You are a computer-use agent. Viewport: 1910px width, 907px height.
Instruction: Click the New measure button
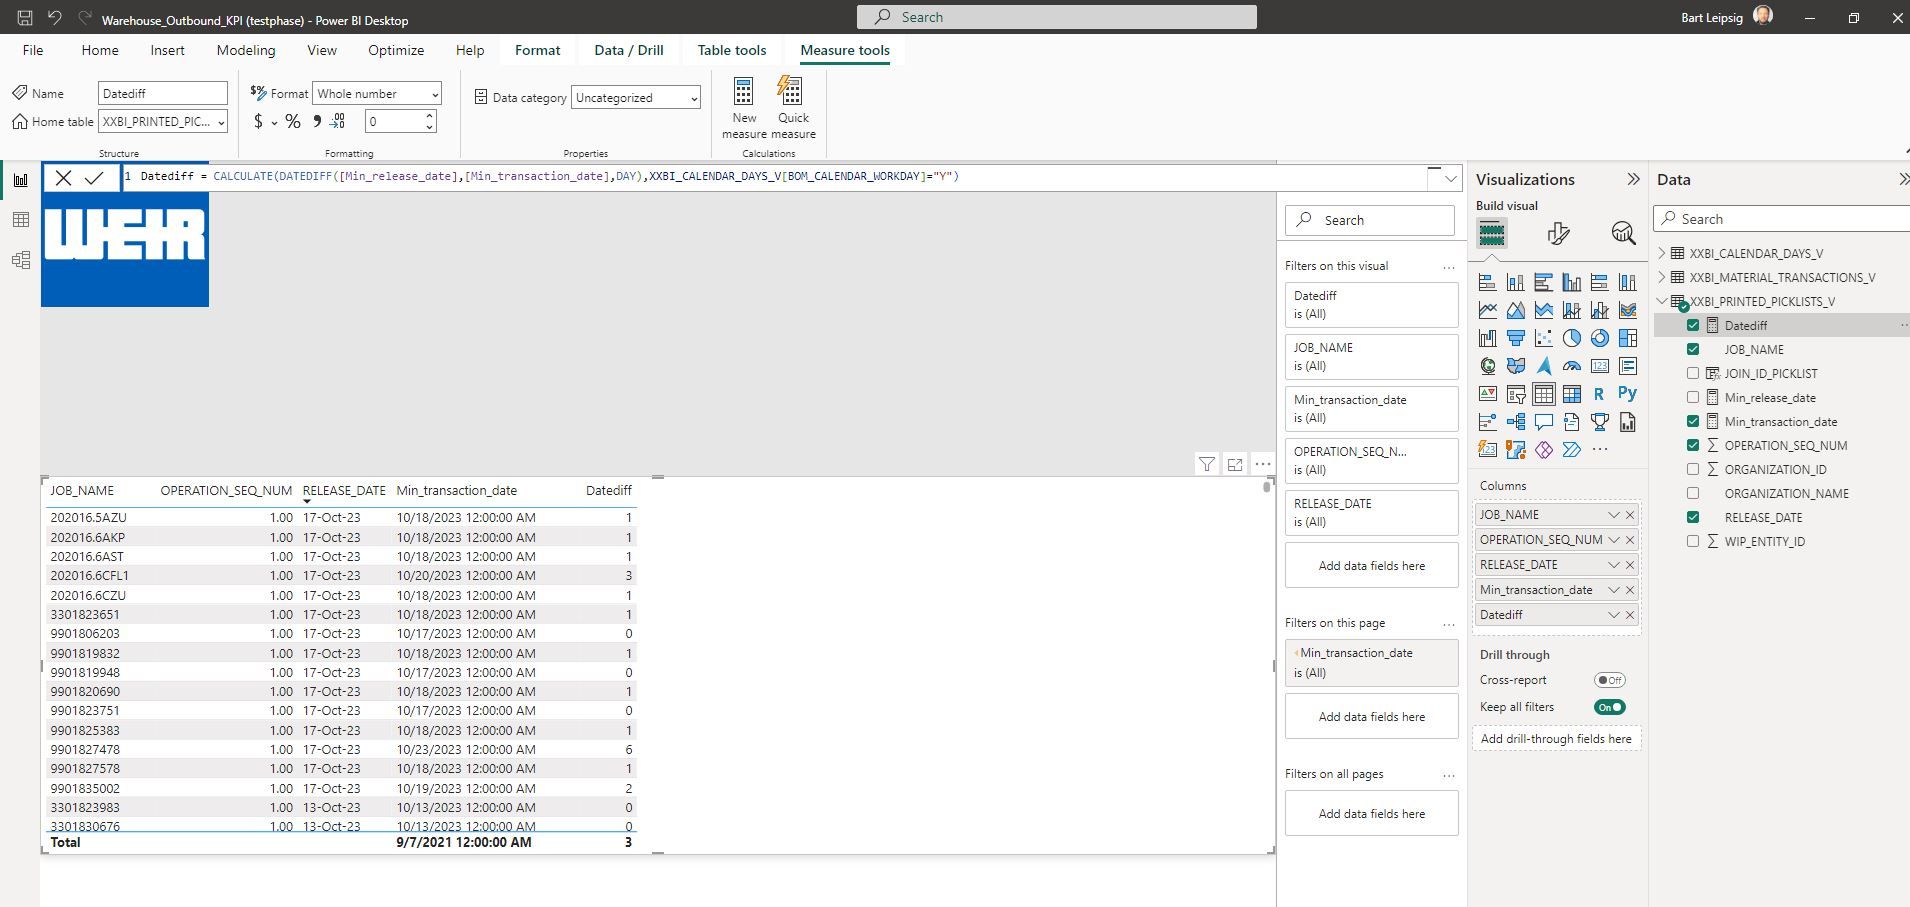click(744, 108)
